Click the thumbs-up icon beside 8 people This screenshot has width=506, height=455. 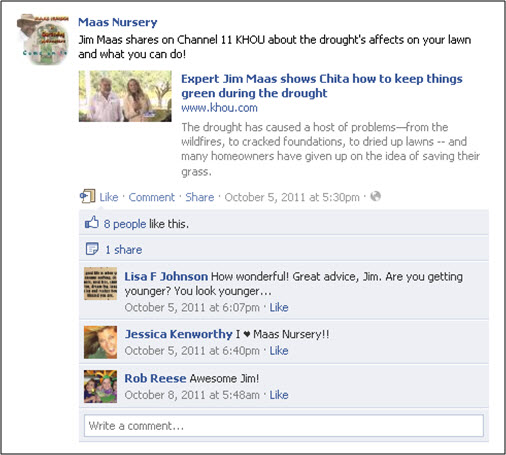[x=92, y=222]
